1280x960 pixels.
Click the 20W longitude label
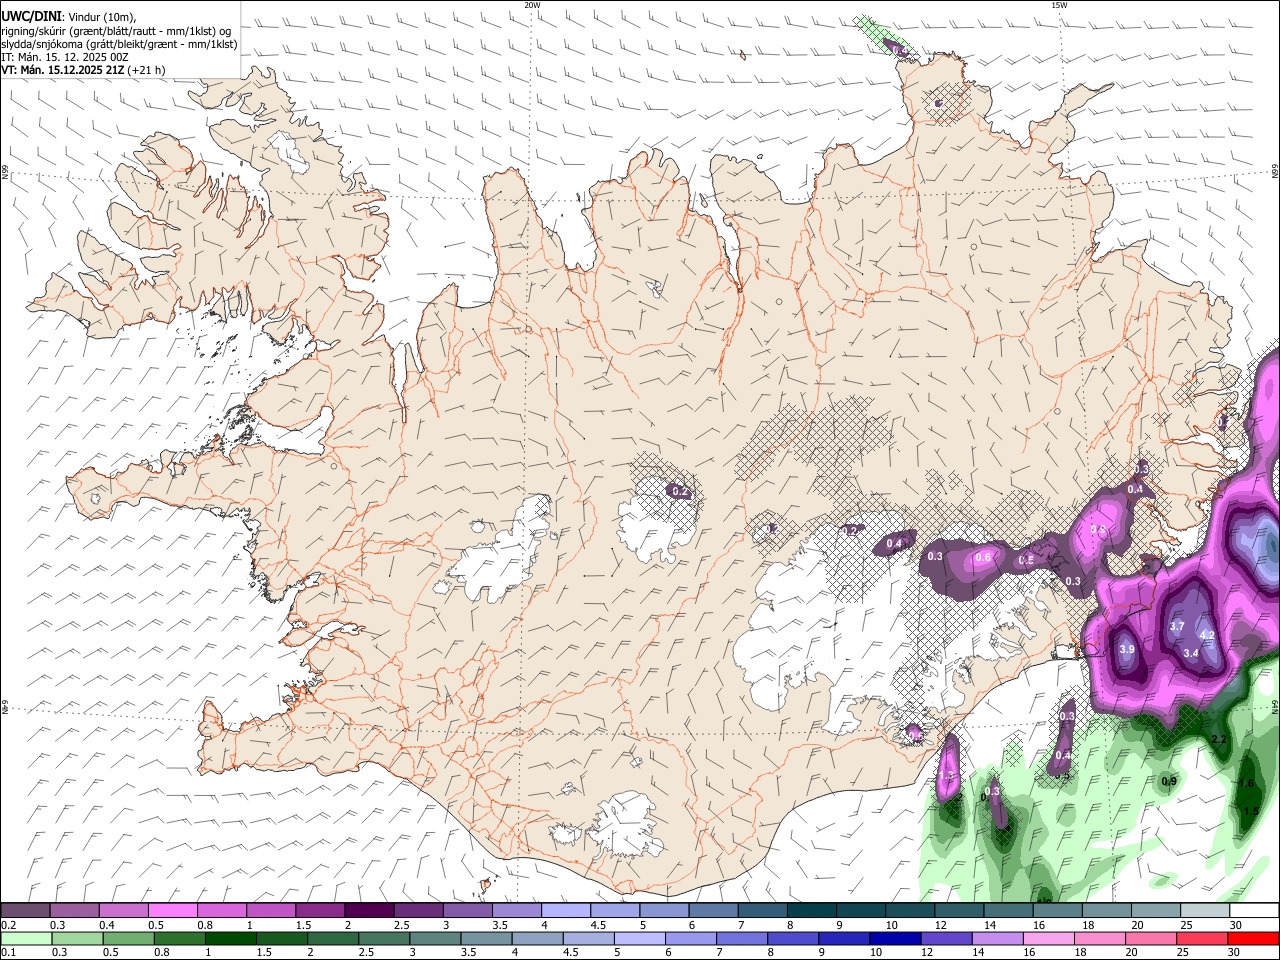tap(532, 5)
